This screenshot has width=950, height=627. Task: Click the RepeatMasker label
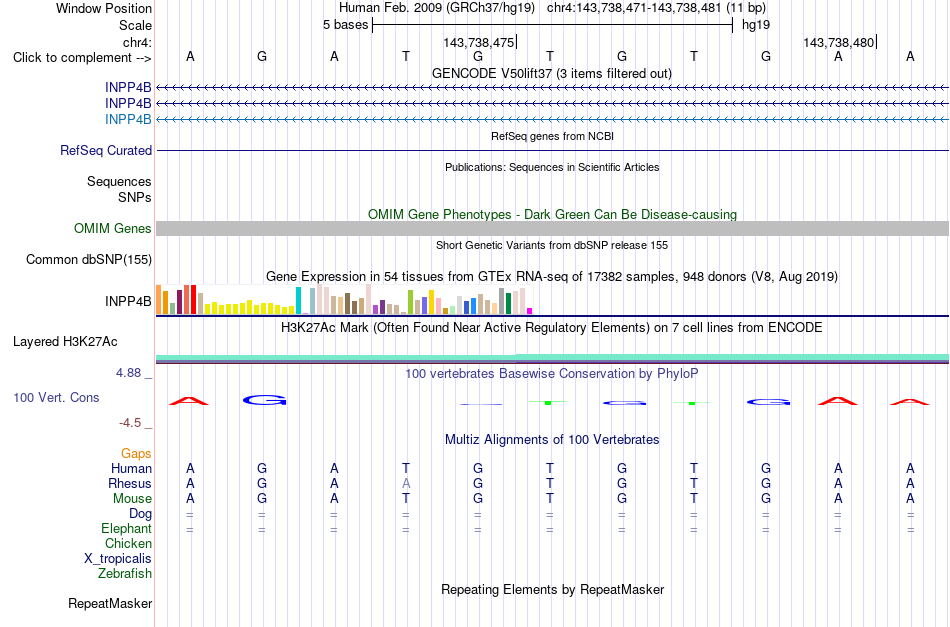110,603
